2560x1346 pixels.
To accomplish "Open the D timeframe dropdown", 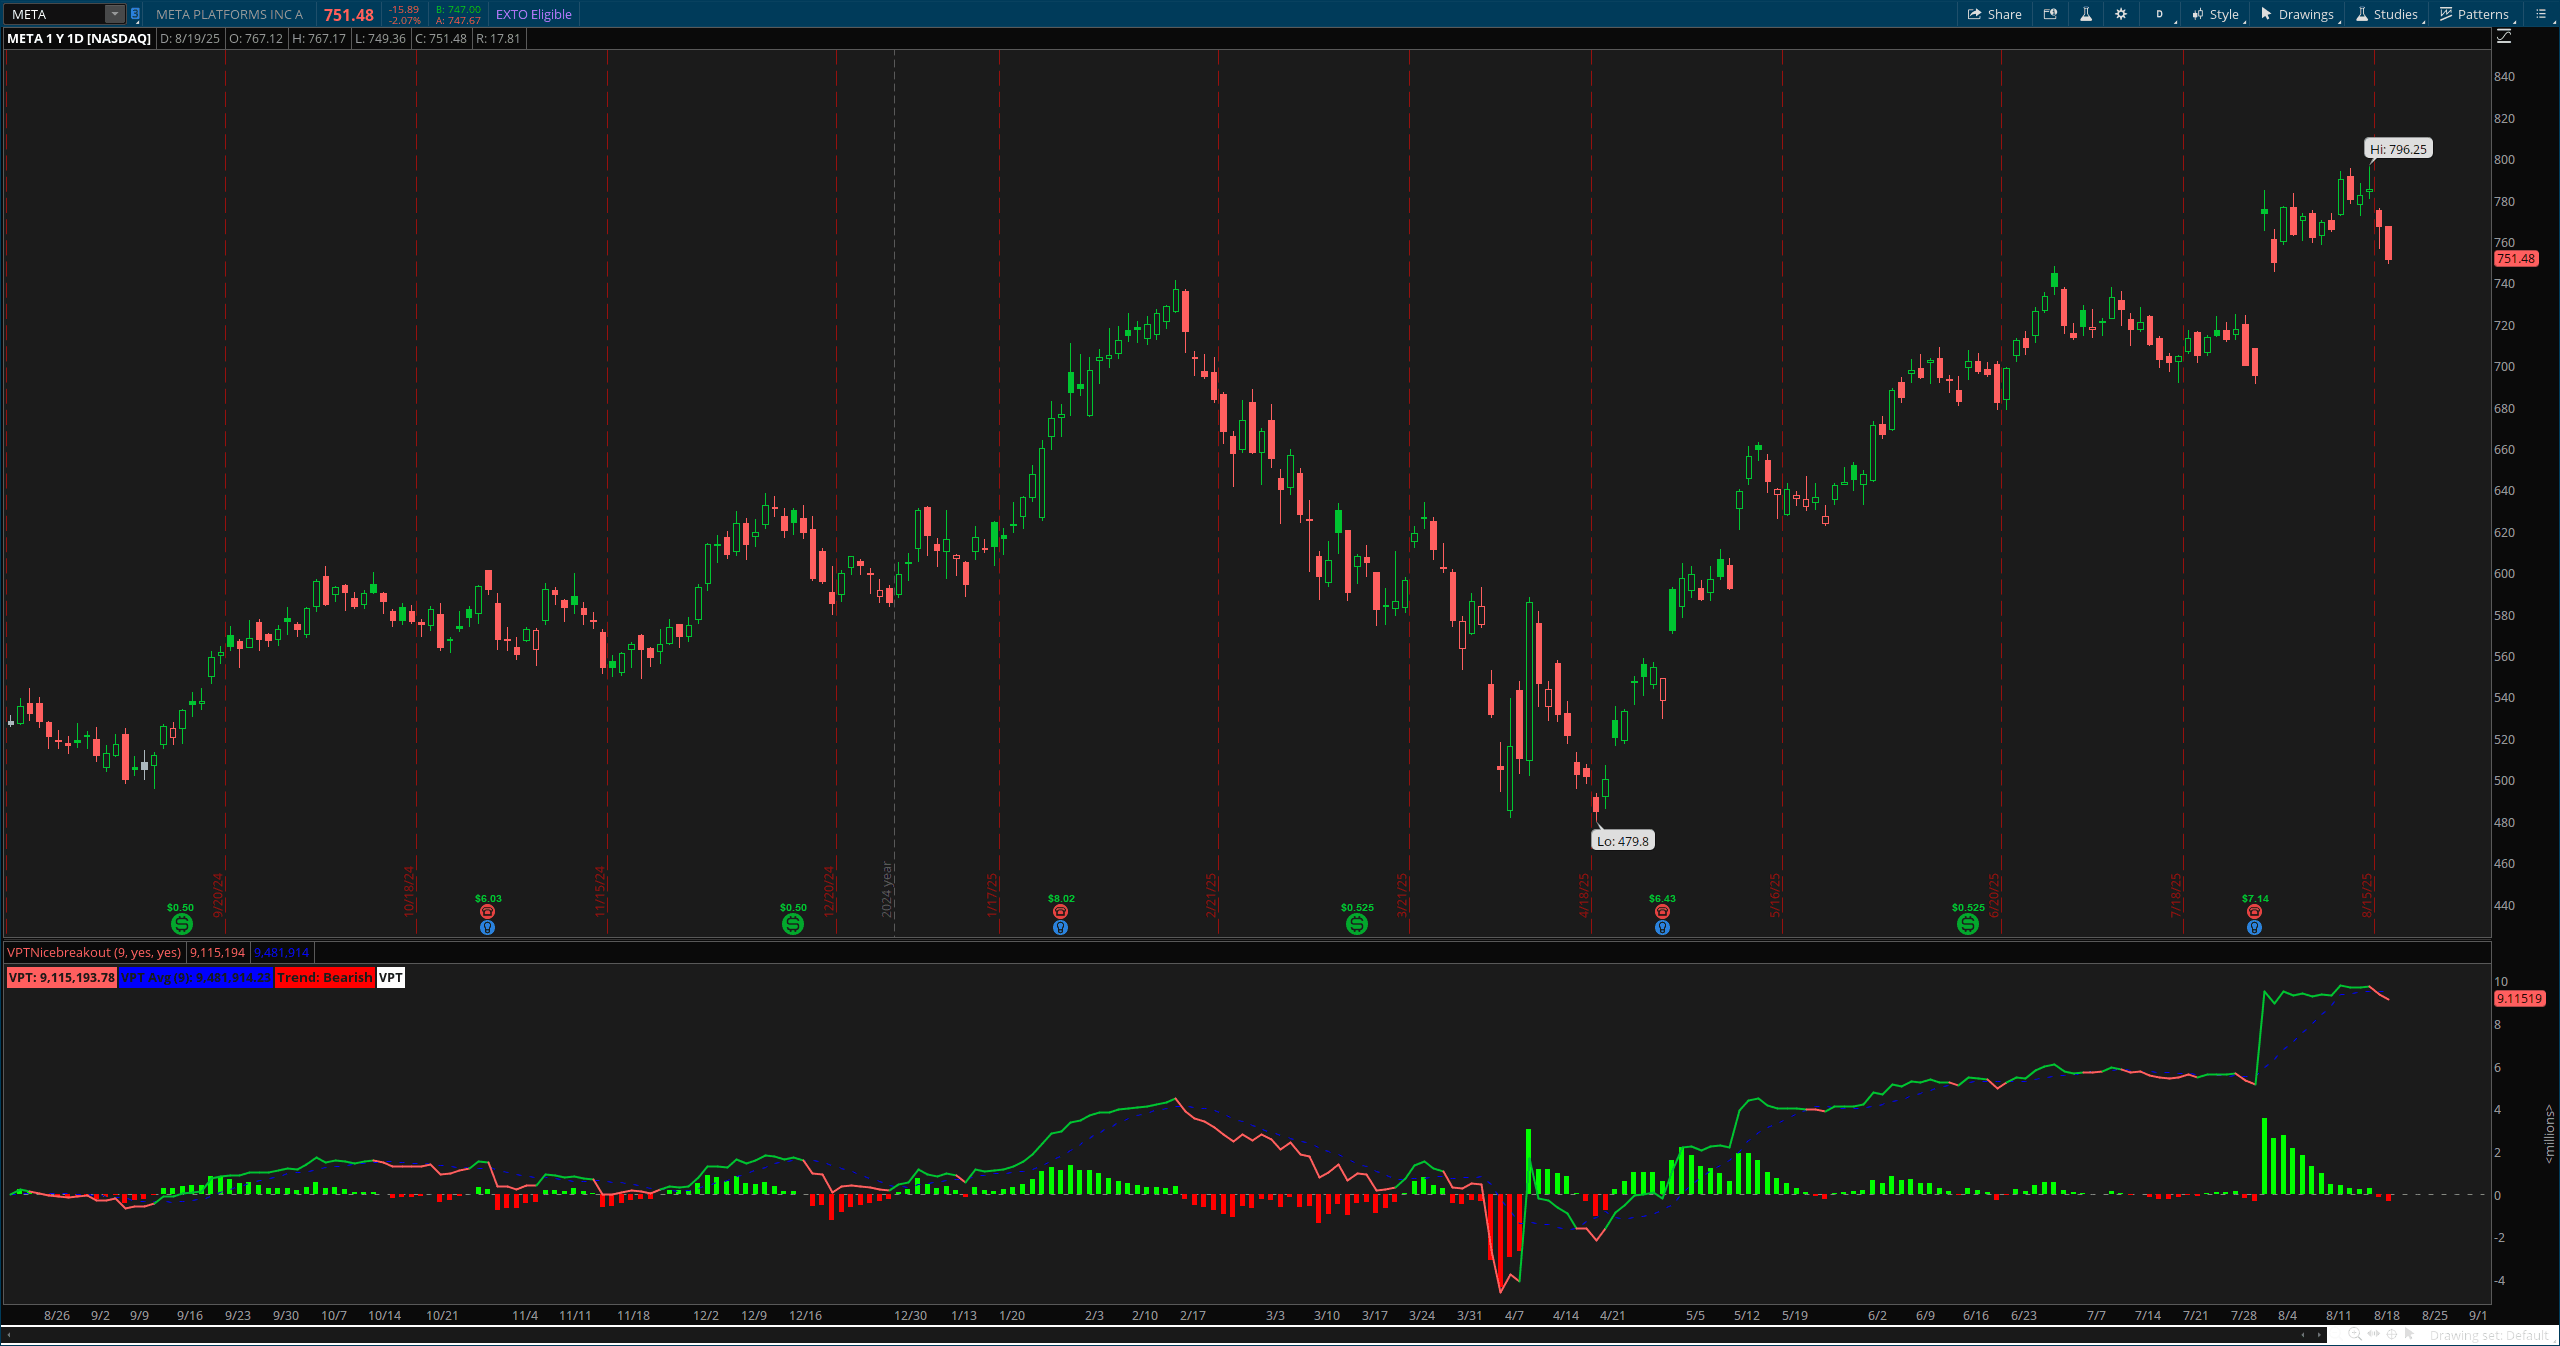I will (2159, 14).
